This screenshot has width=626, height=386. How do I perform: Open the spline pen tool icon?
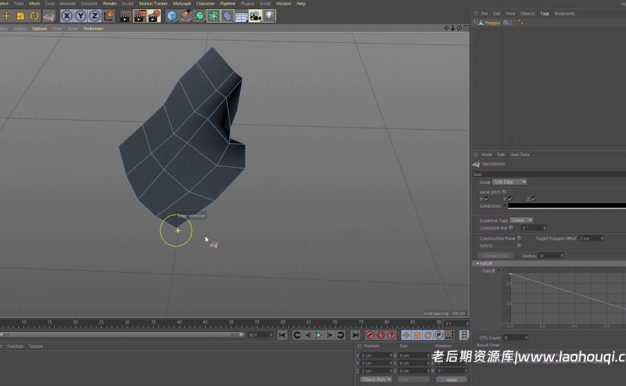pos(186,16)
